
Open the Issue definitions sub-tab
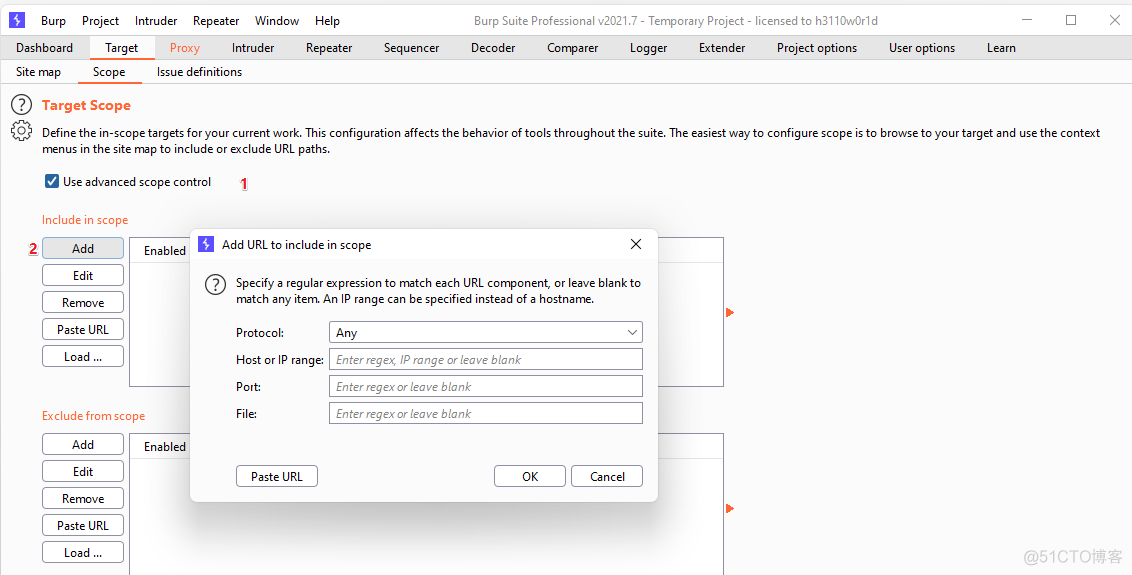[x=199, y=72]
